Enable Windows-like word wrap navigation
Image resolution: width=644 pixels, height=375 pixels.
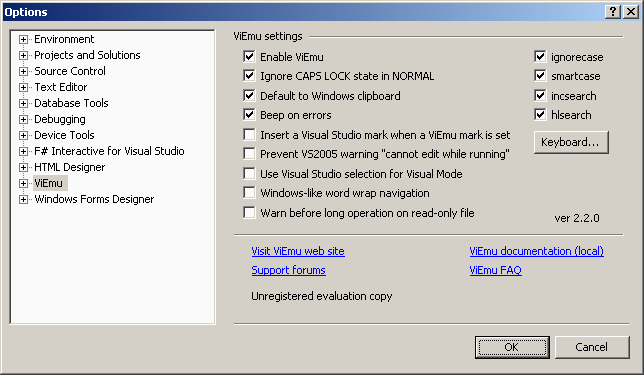pos(249,193)
